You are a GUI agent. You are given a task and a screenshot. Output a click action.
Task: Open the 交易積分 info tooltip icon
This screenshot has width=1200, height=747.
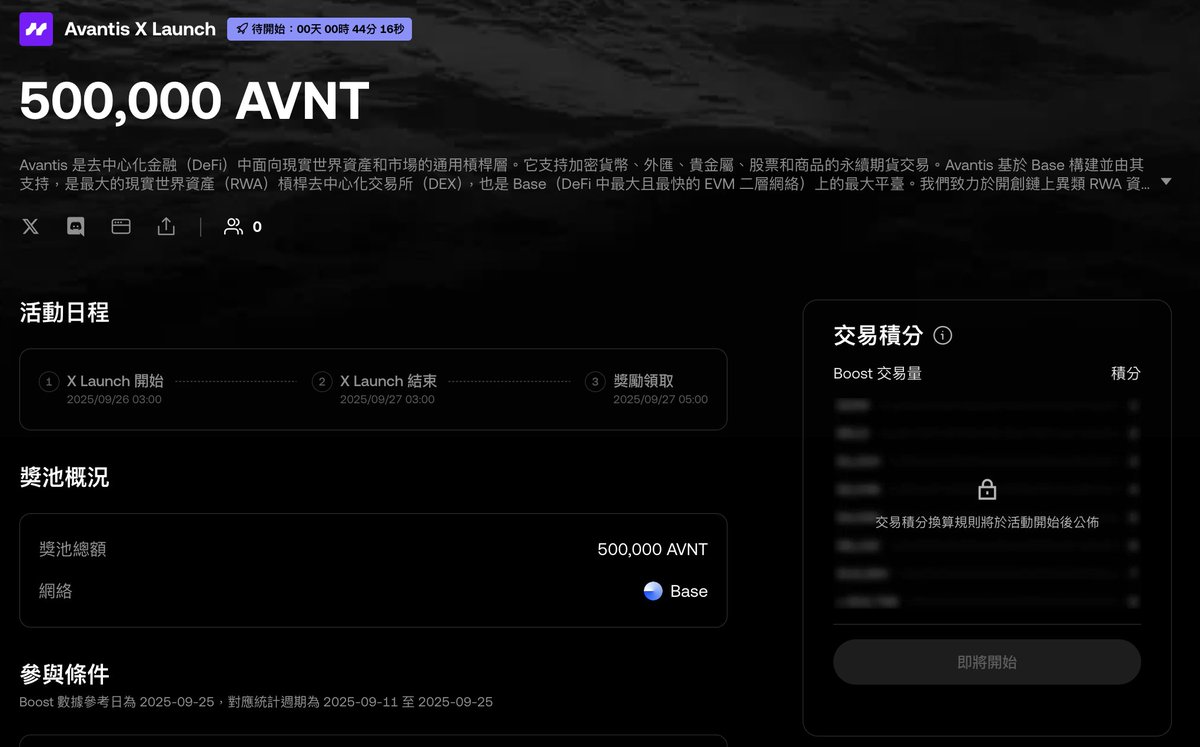[941, 336]
